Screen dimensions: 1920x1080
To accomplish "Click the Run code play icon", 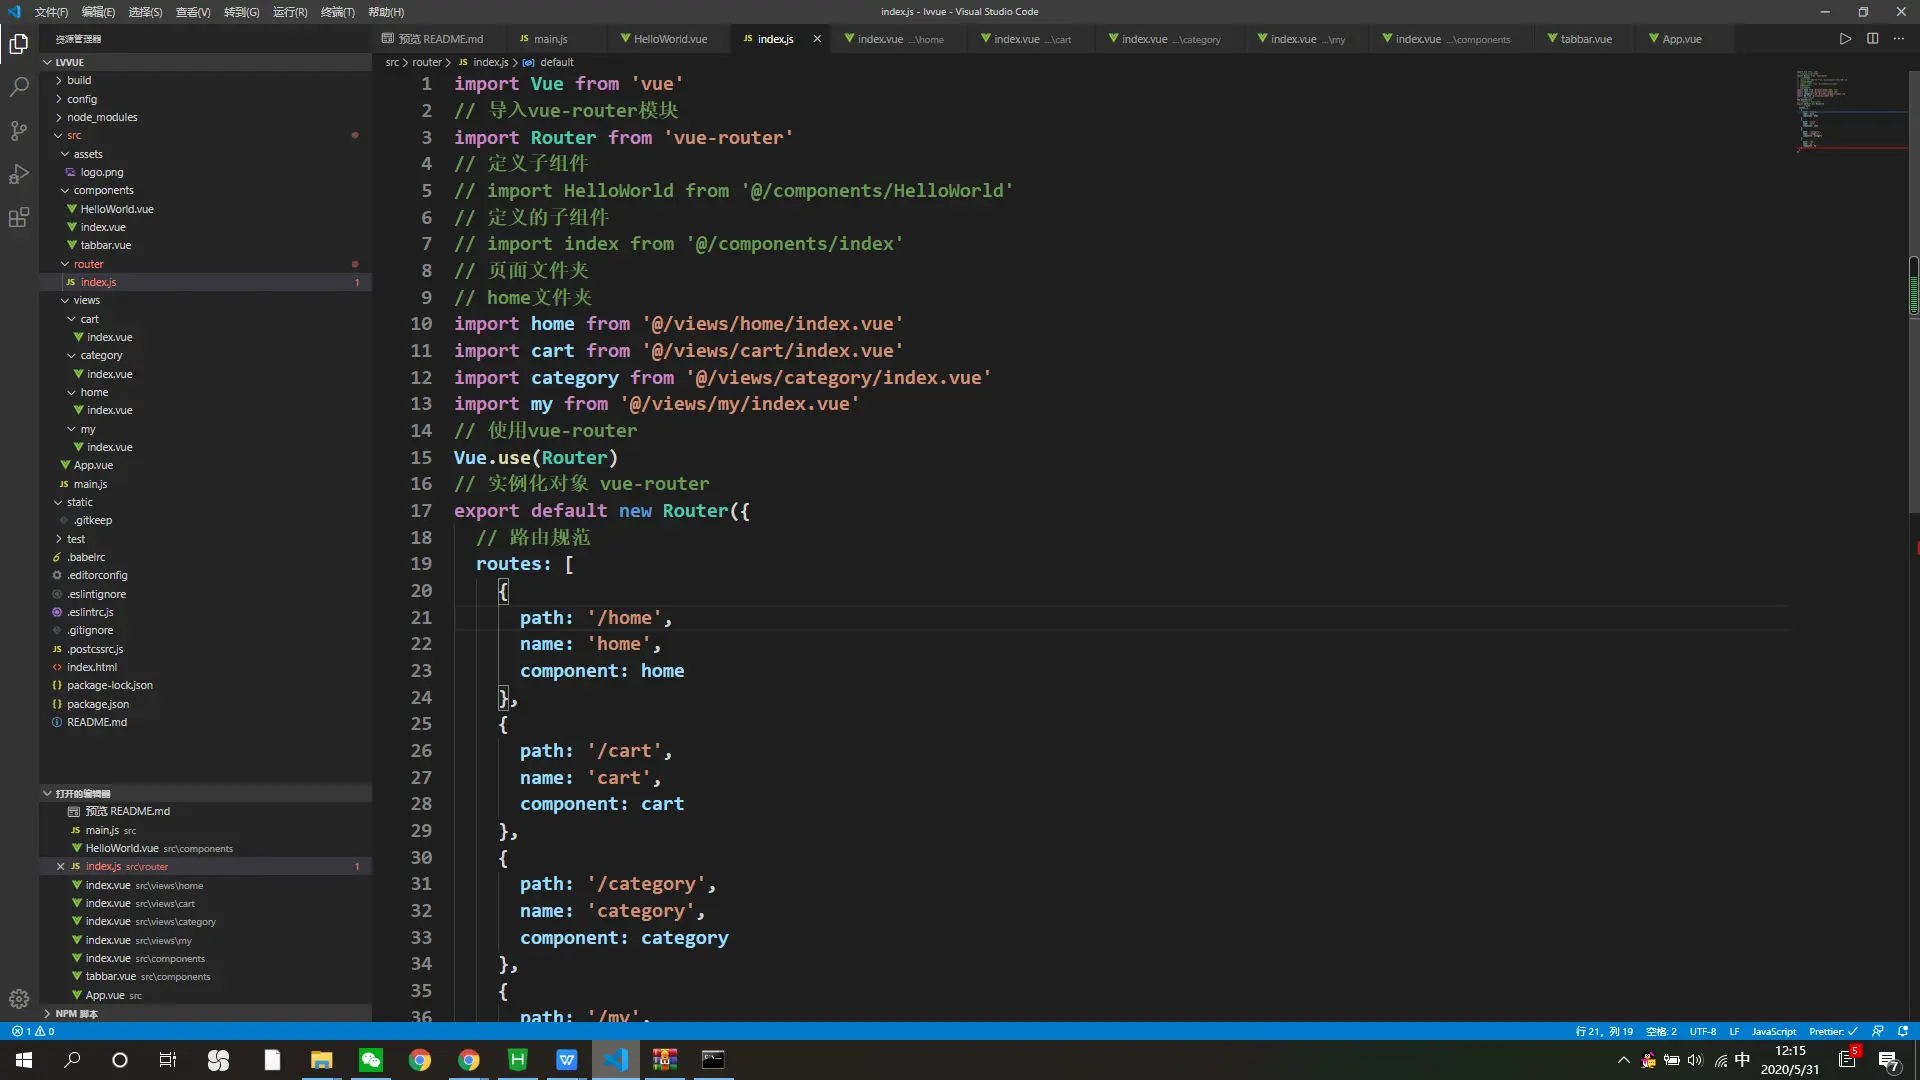I will tap(1845, 39).
